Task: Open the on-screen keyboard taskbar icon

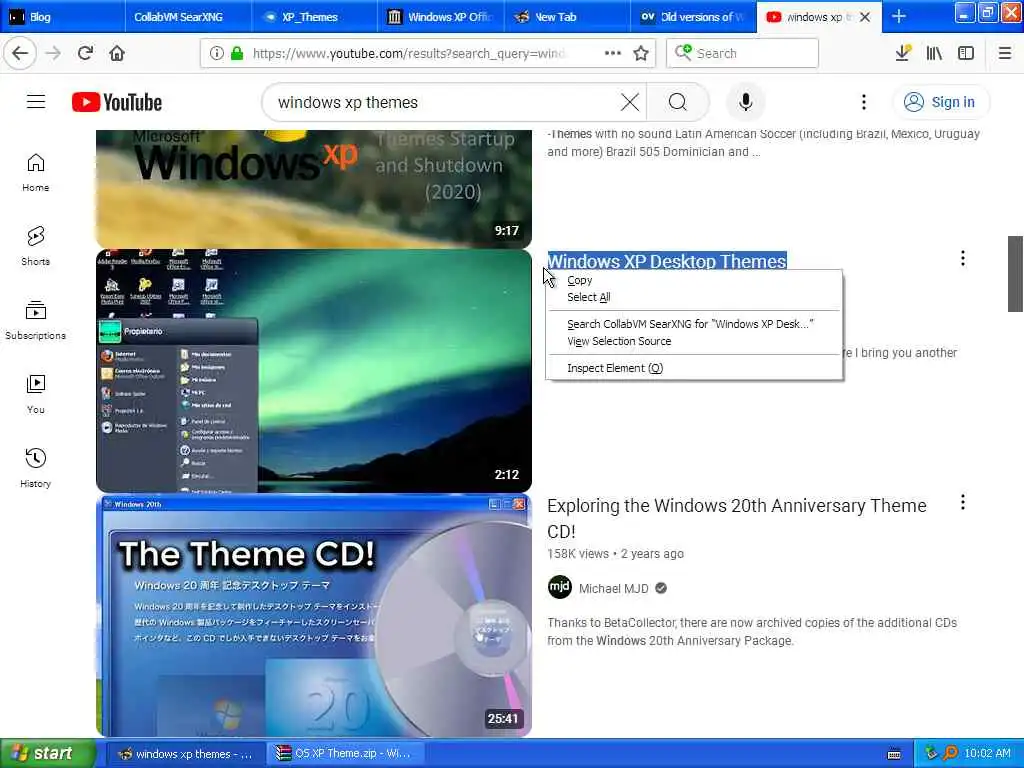Action: pos(894,754)
